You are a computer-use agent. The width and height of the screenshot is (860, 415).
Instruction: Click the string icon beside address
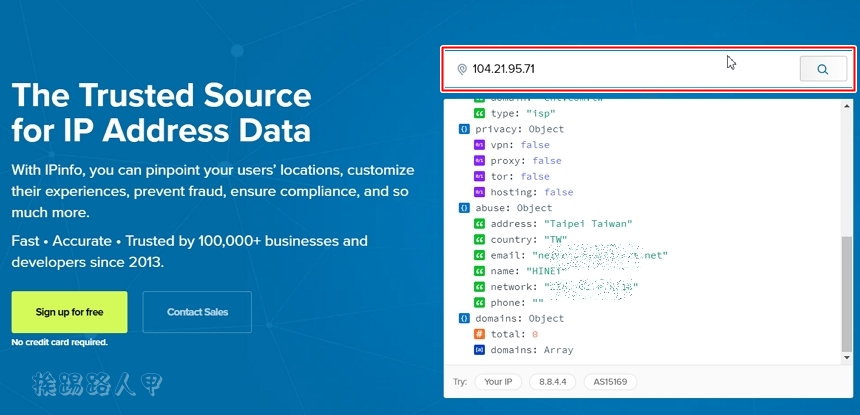(x=479, y=224)
